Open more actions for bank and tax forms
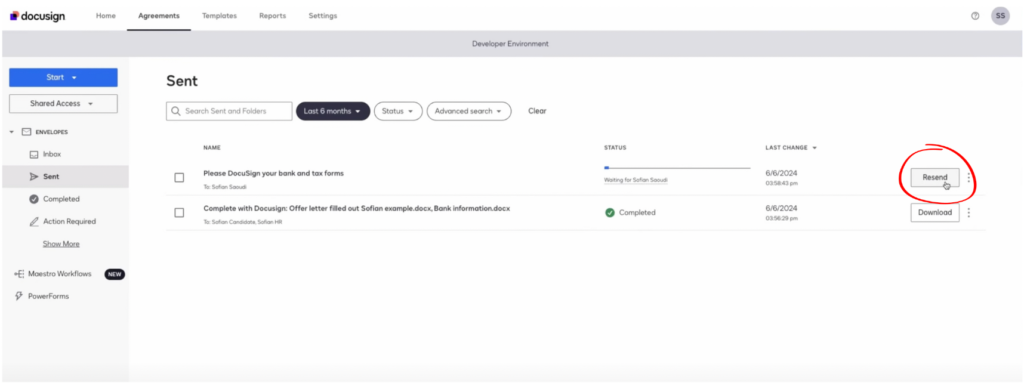Image resolution: width=1024 pixels, height=383 pixels. (x=968, y=177)
